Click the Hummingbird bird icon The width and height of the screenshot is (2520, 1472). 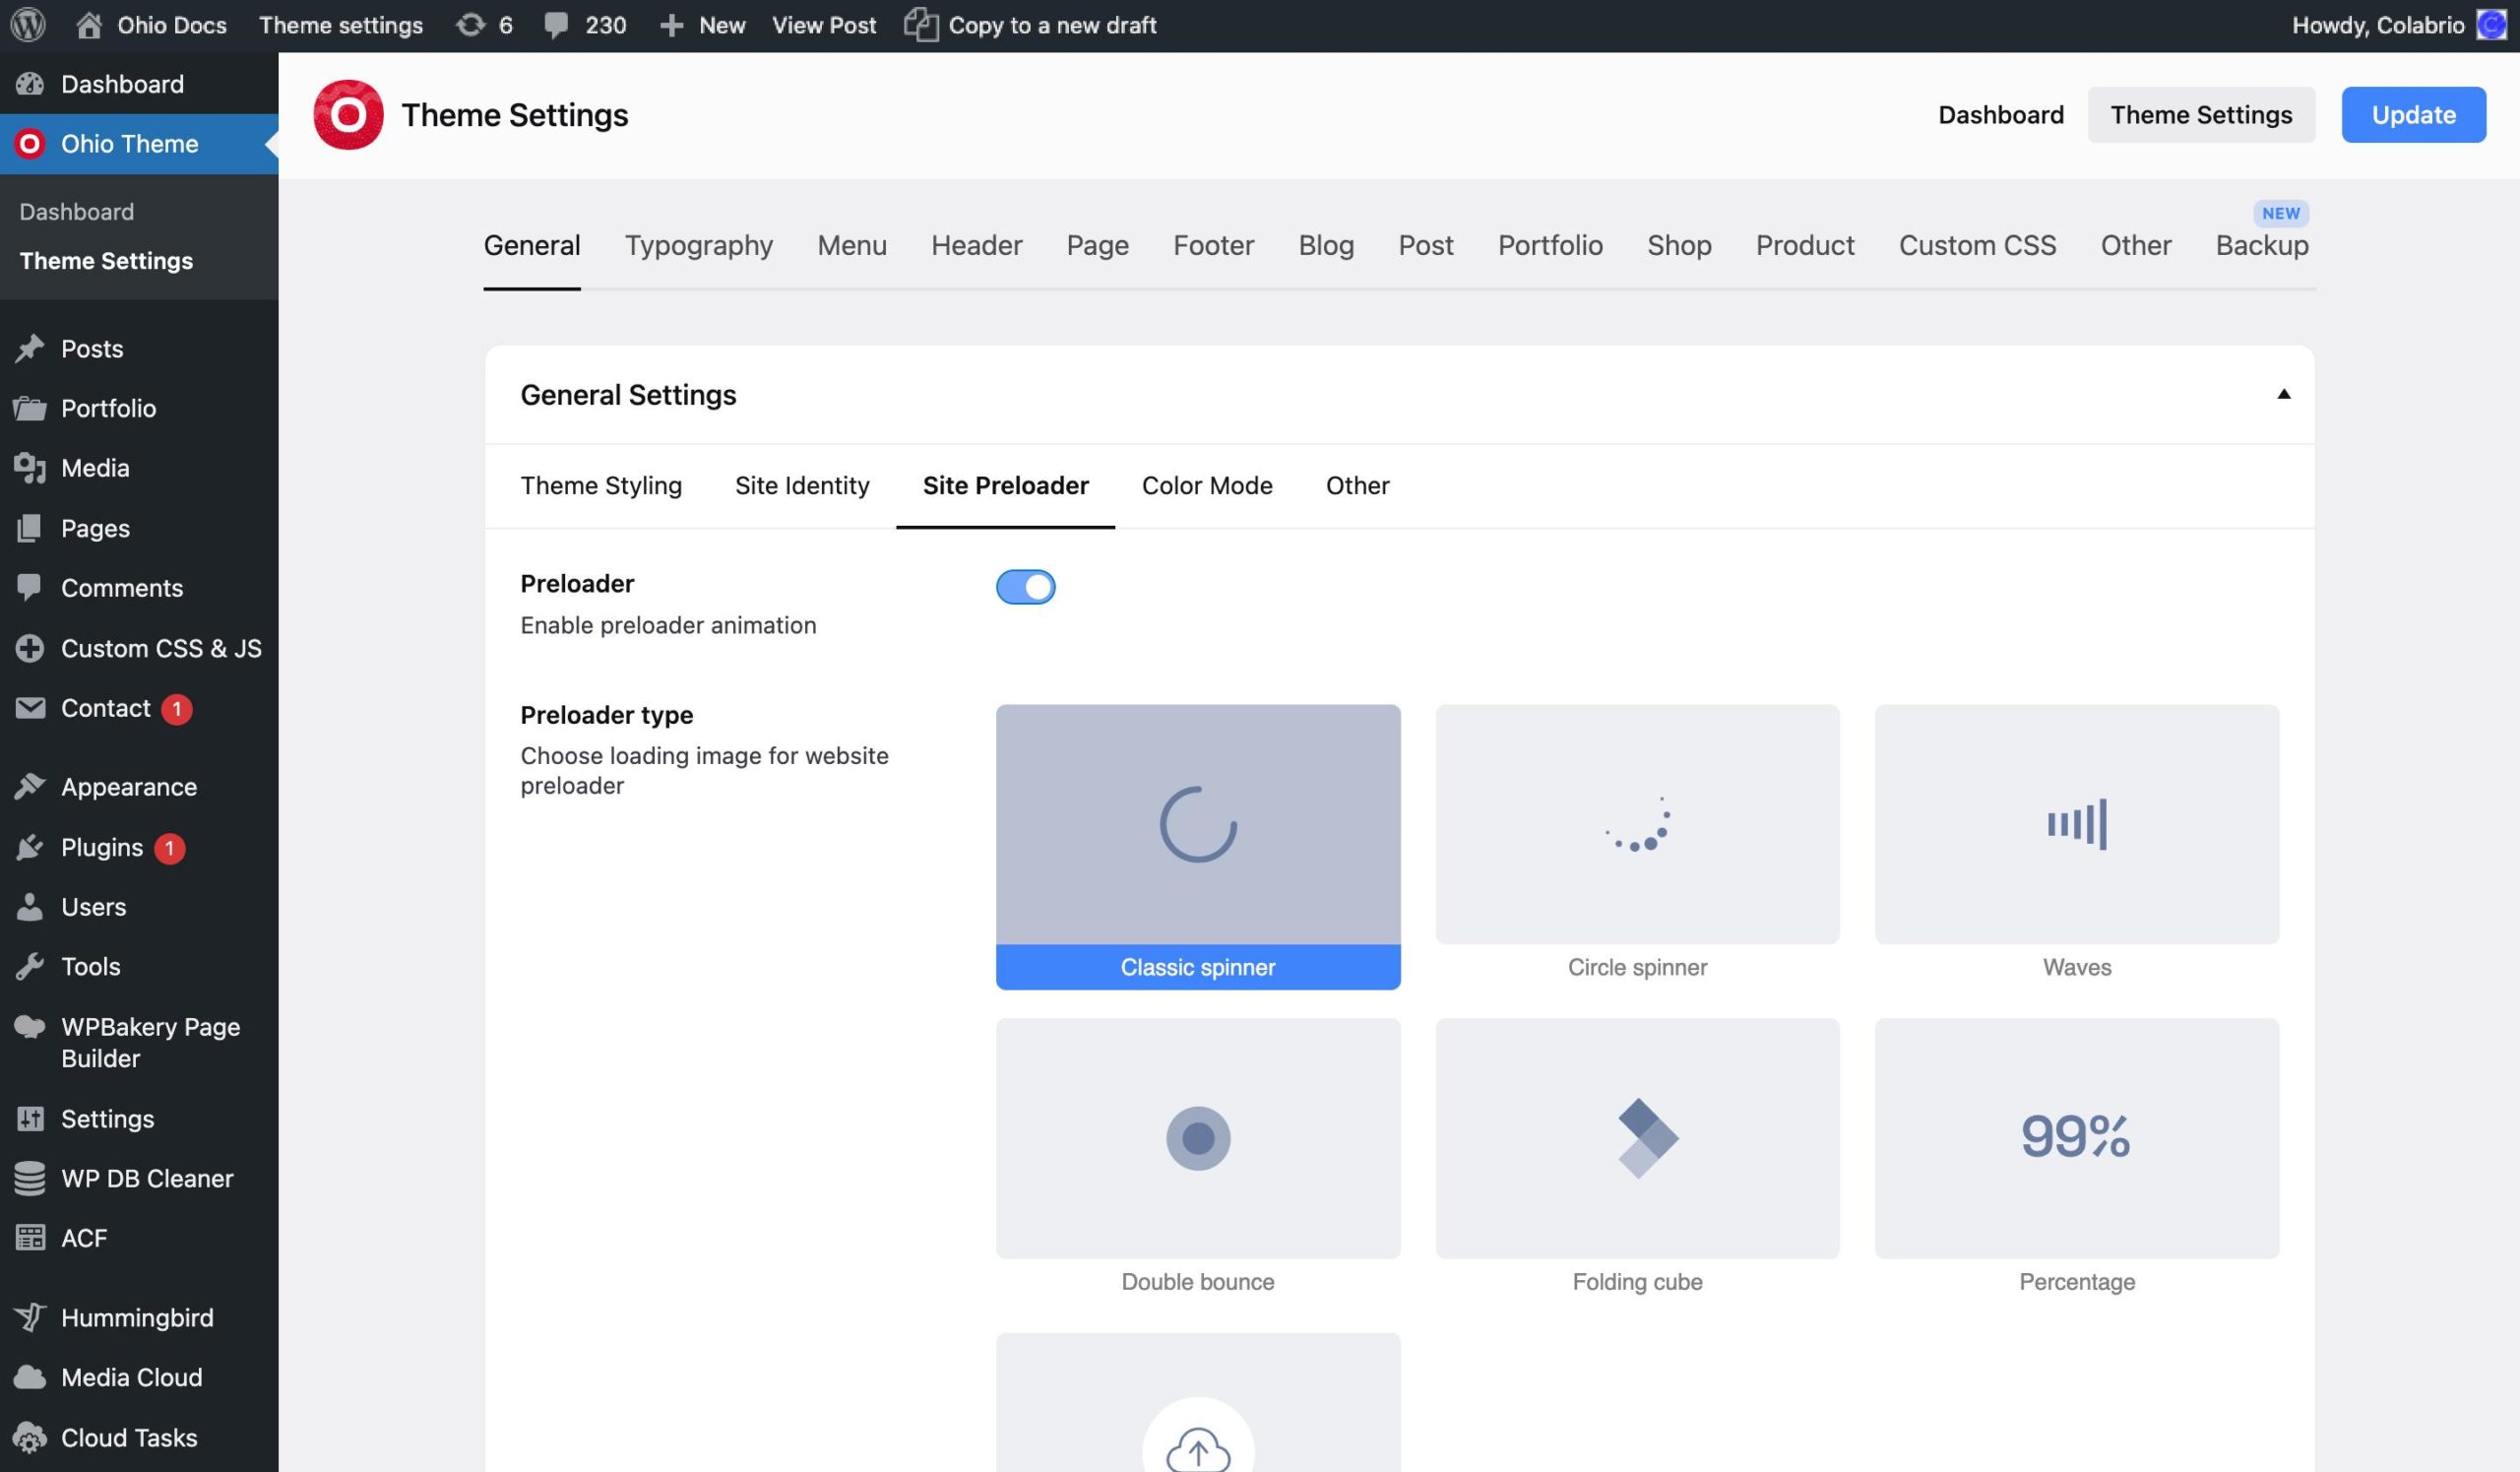pos(30,1317)
